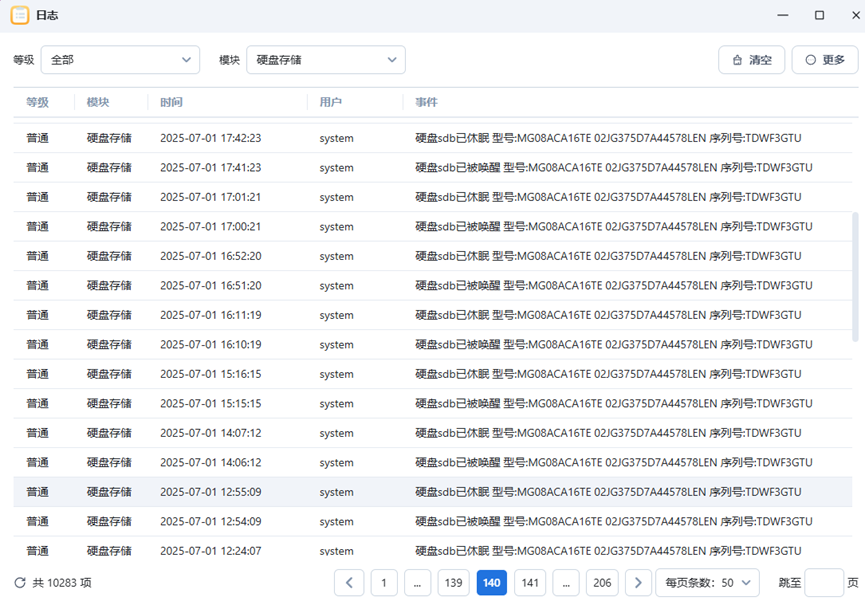This screenshot has width=865, height=605.
Task: Click system user in the 15:16:15 row
Action: (x=337, y=374)
